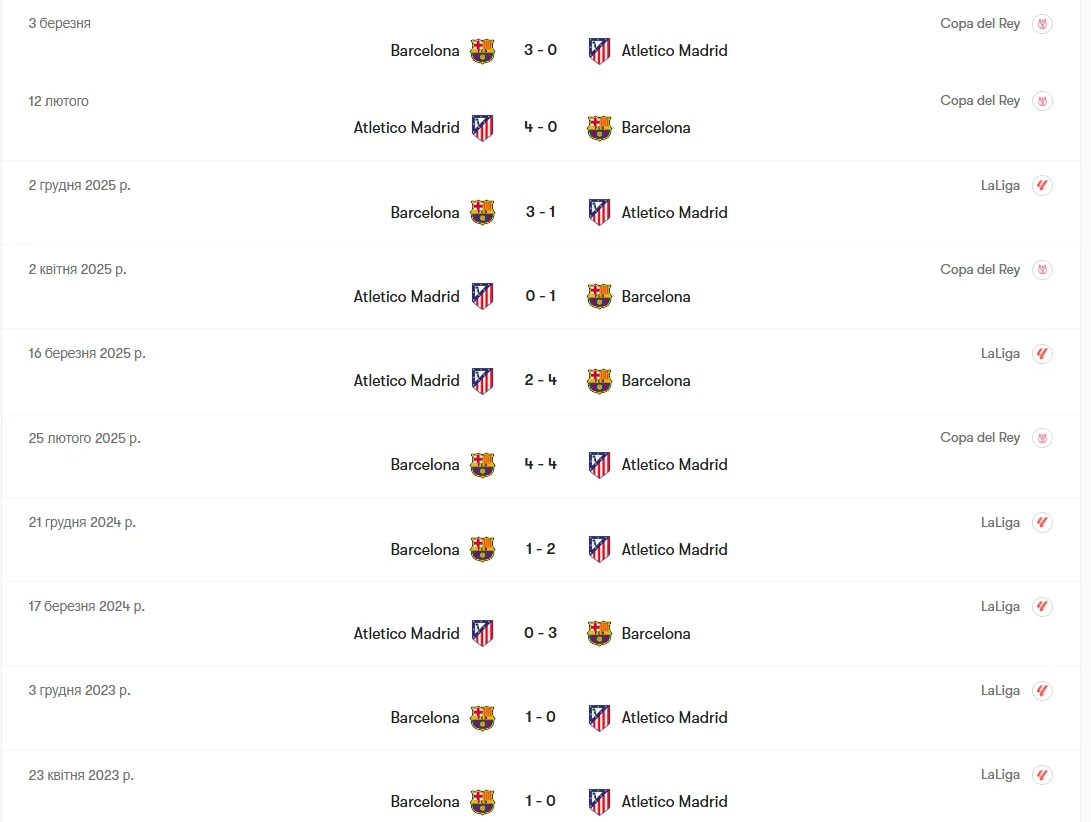Select the 1 - 2 score on 21 грудня 2024
1091x822 pixels.
pos(540,550)
